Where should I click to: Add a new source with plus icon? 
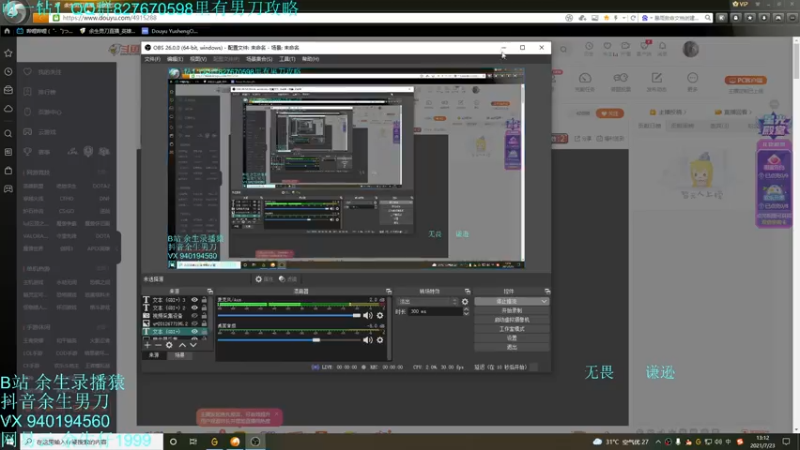tap(147, 345)
